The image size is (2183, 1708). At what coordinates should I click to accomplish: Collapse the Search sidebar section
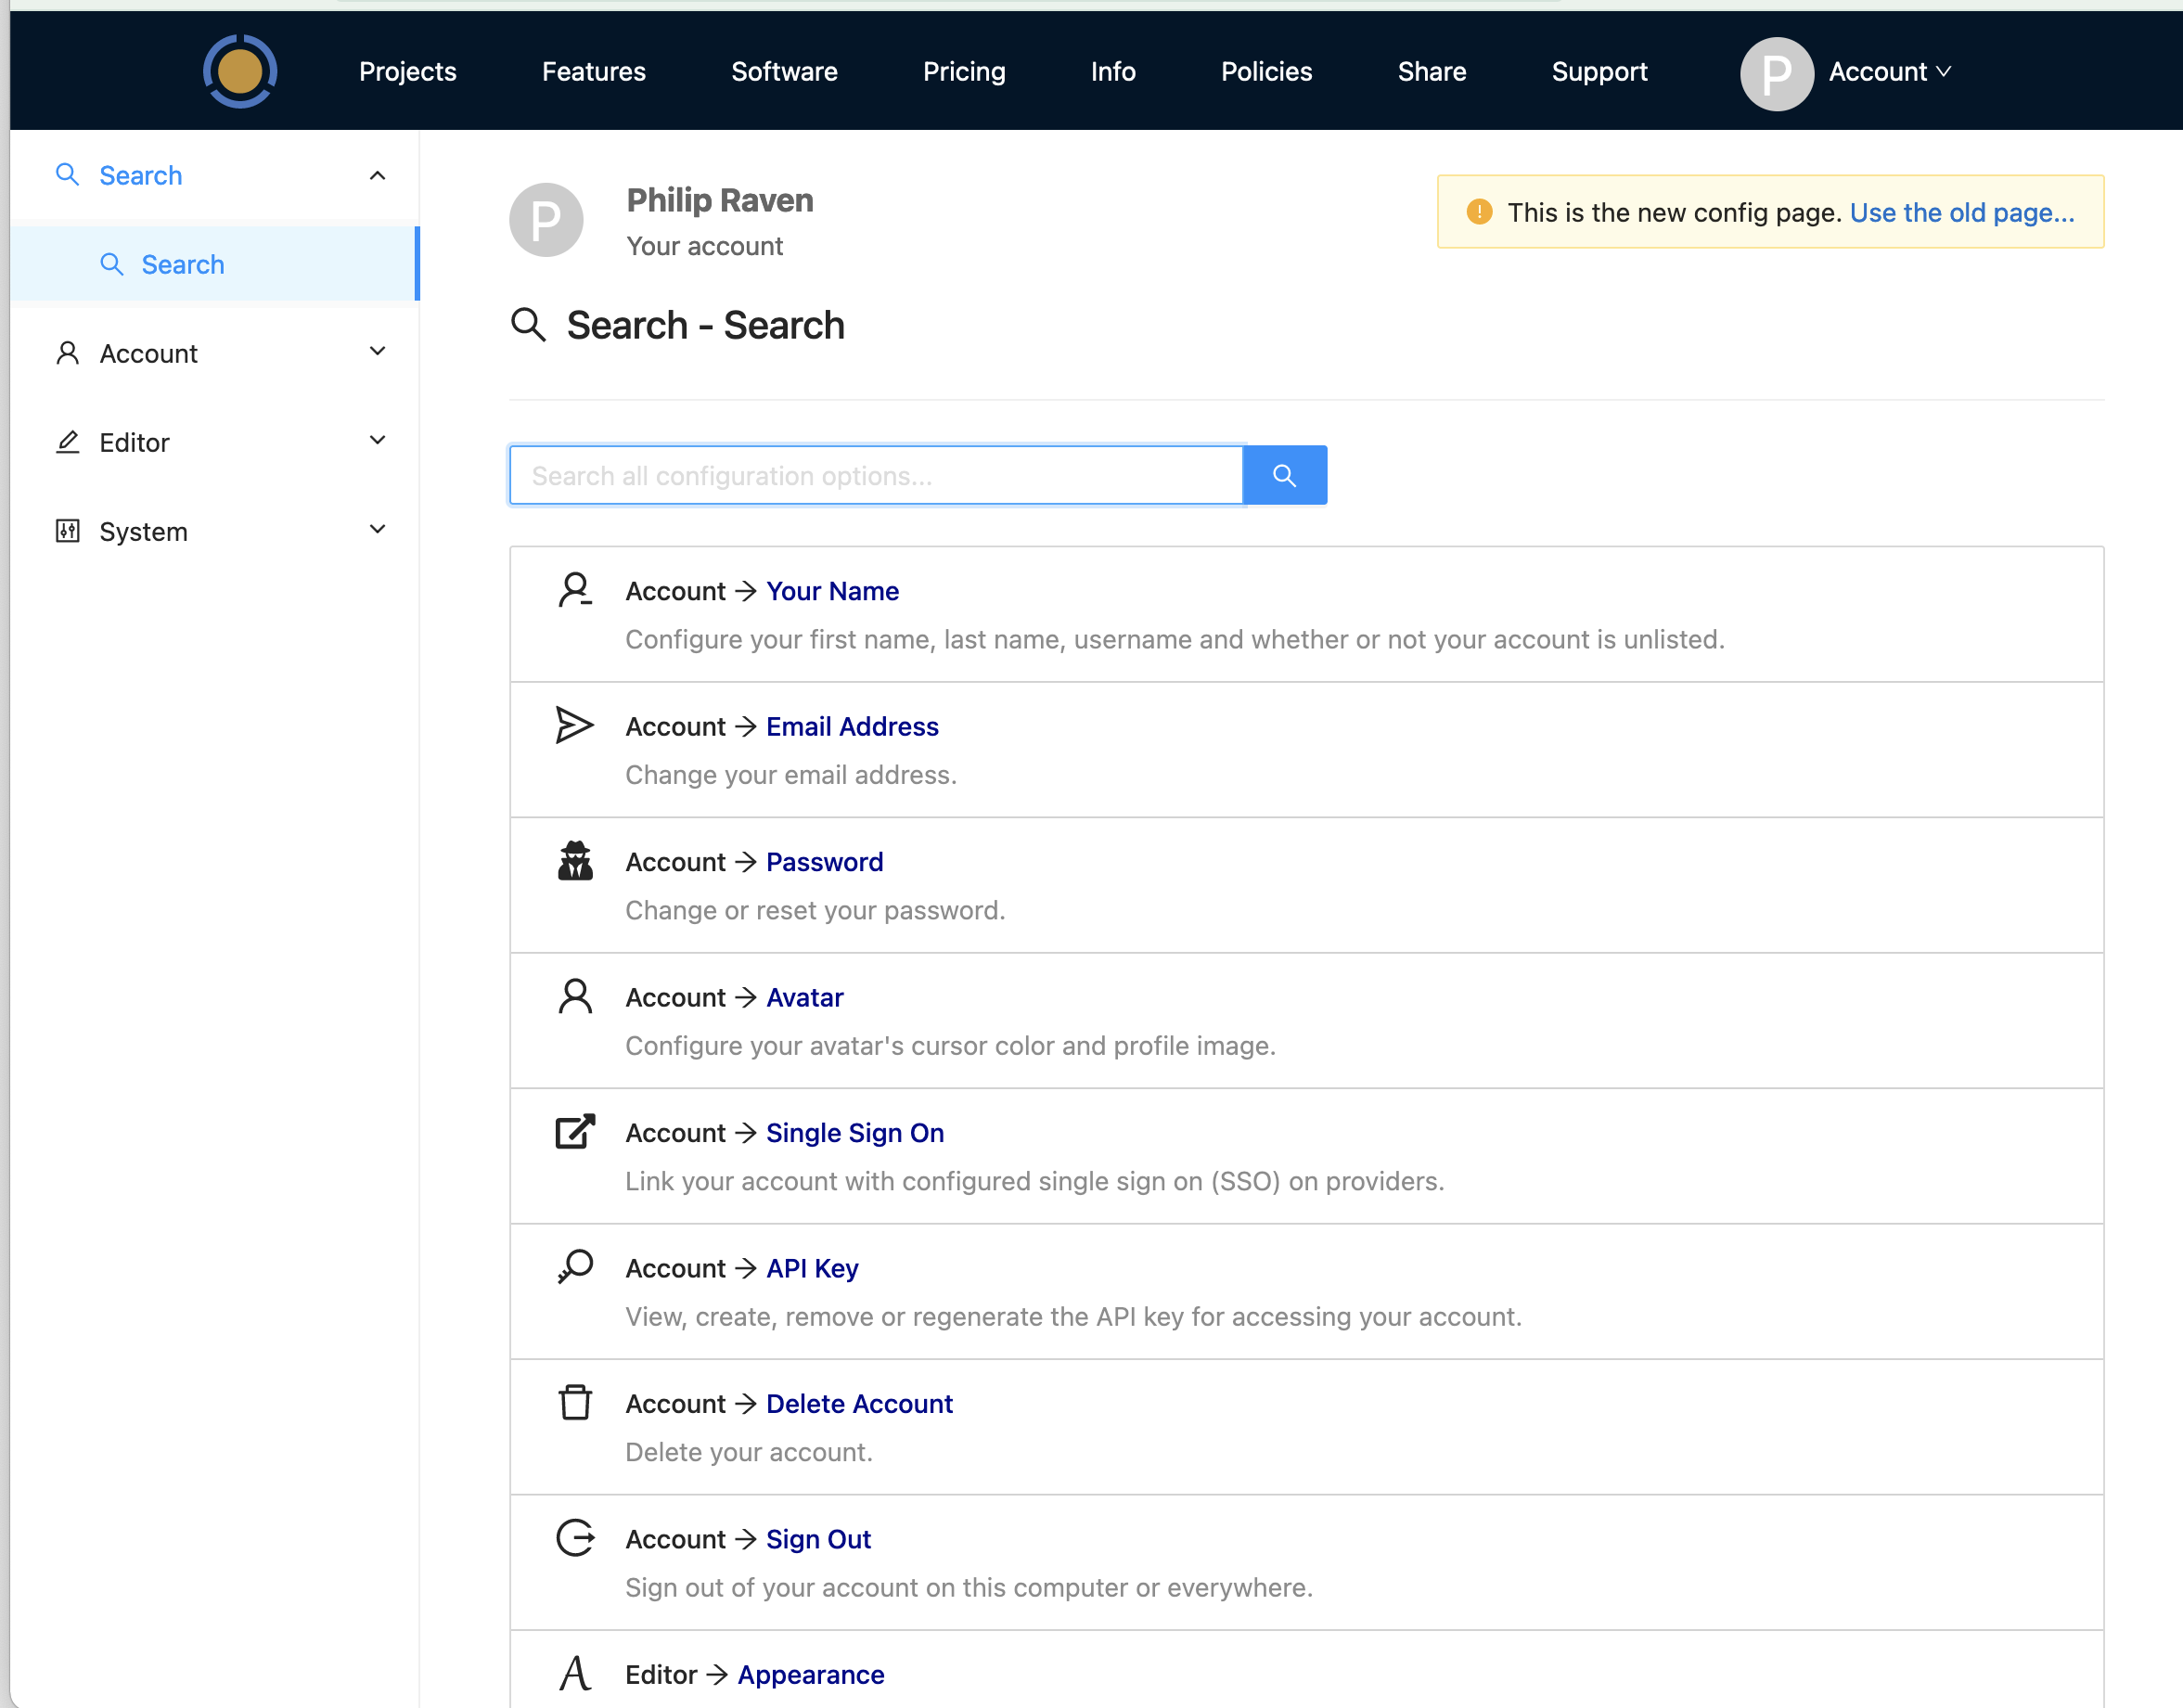click(x=377, y=175)
